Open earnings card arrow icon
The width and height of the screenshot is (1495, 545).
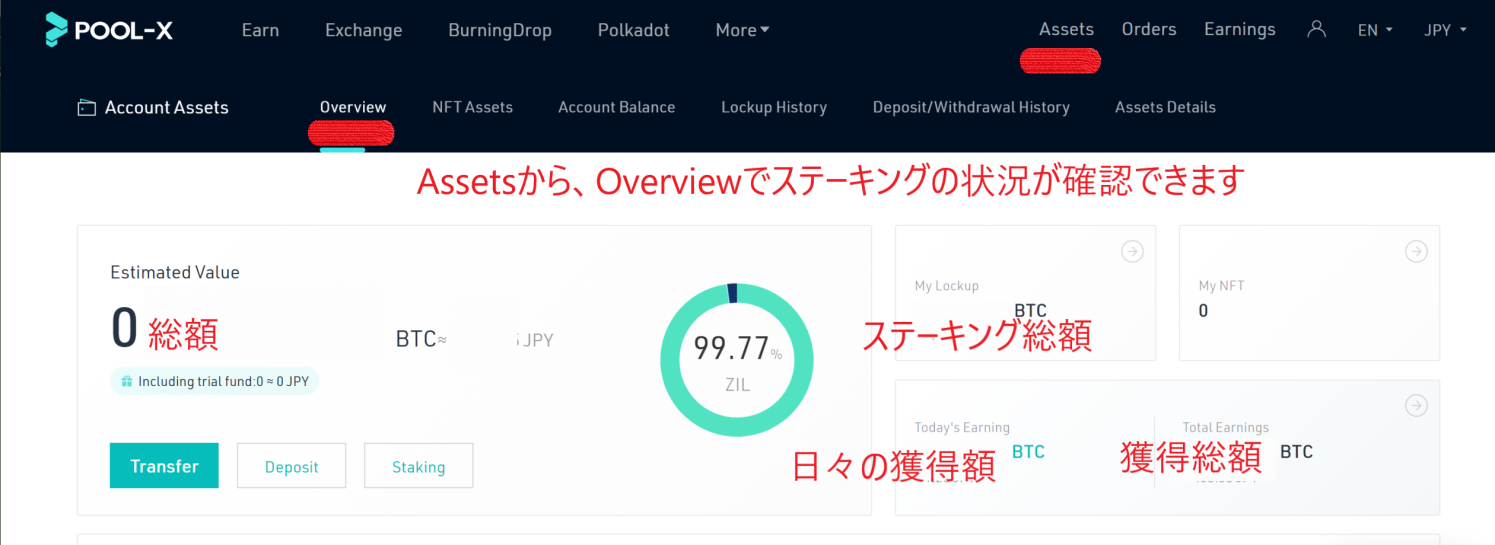coord(1416,406)
